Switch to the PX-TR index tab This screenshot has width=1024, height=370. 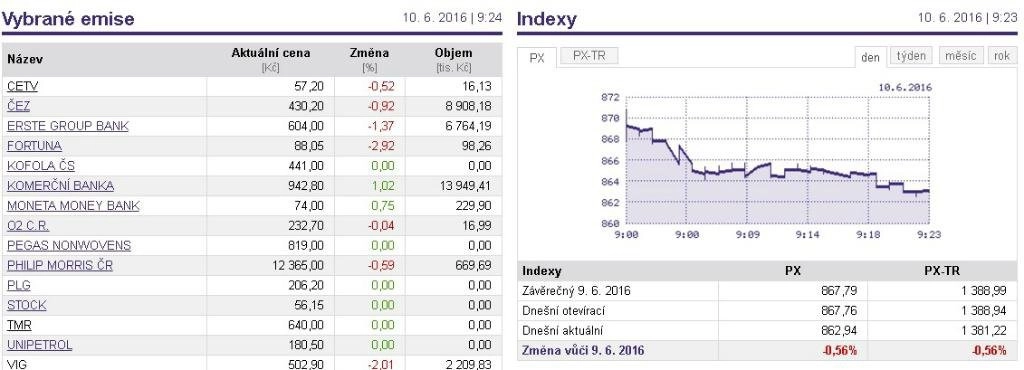[x=589, y=56]
